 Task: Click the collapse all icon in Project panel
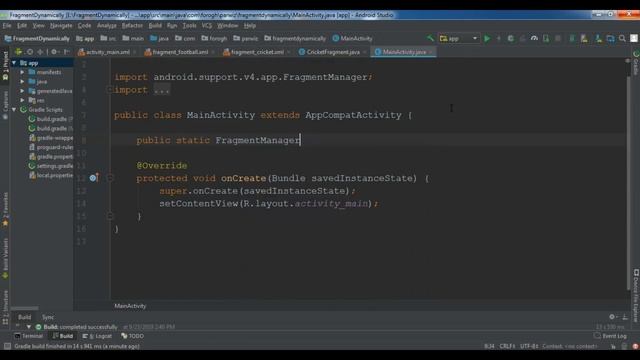pos(40,52)
